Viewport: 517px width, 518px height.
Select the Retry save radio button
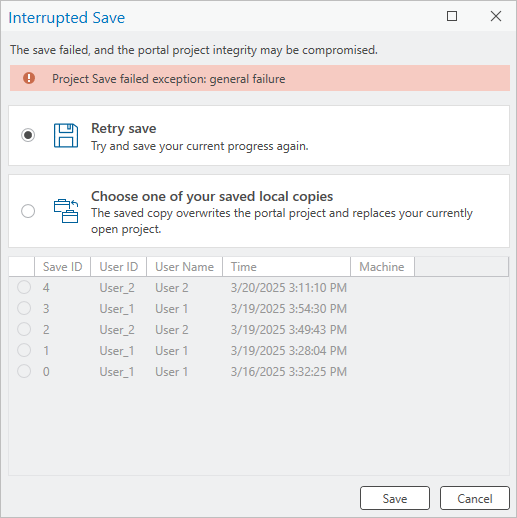pyautogui.click(x=28, y=135)
